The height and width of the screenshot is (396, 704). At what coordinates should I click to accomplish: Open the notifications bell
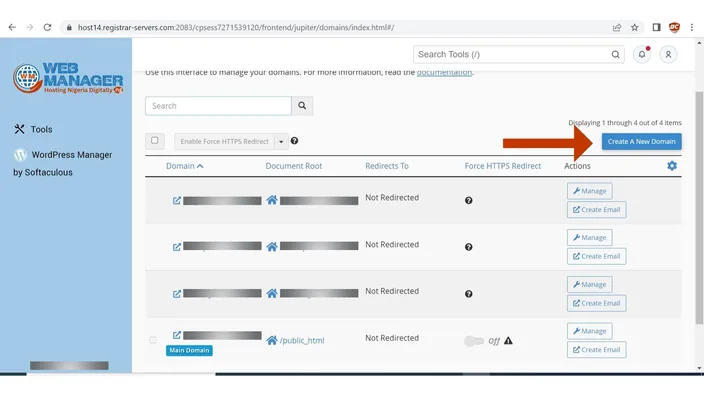[x=642, y=54]
